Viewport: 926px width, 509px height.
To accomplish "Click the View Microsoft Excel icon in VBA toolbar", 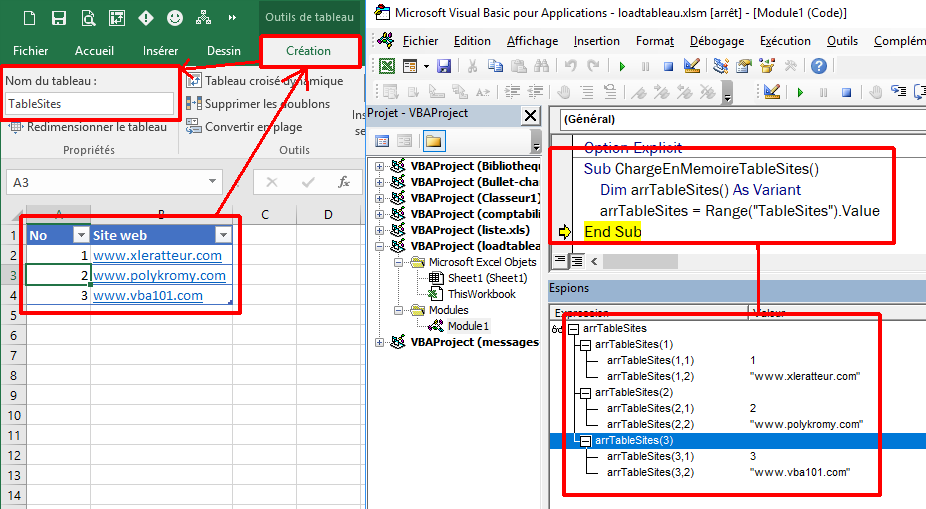I will coord(387,66).
